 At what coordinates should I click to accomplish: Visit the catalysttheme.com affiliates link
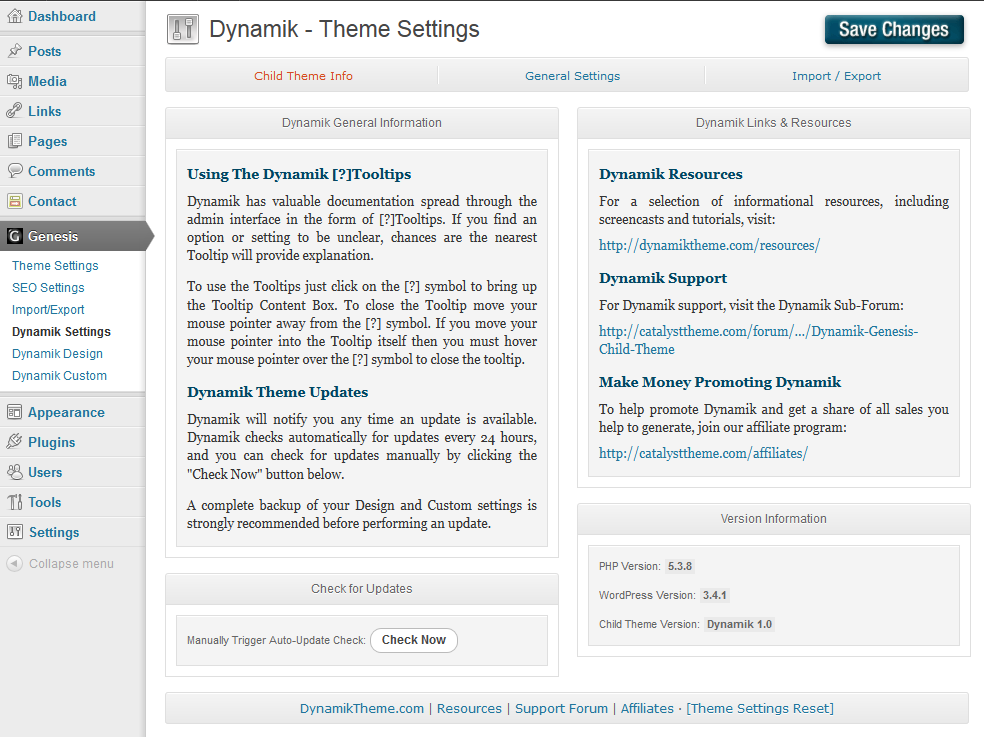(x=703, y=453)
